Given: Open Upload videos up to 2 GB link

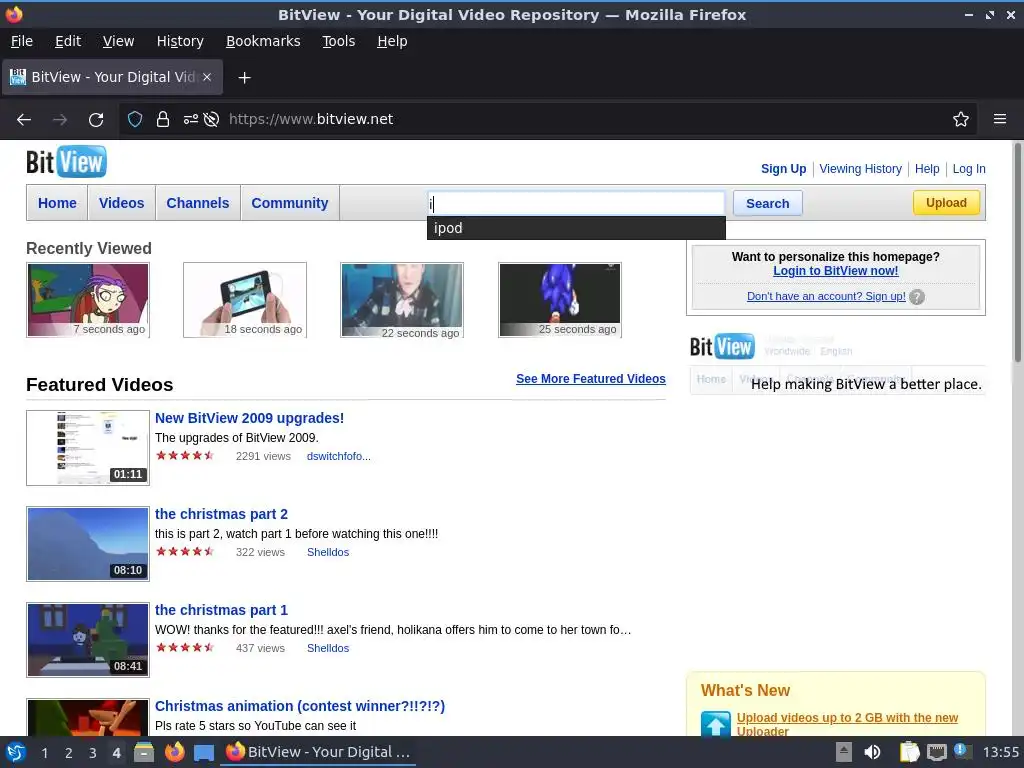Looking at the screenshot, I should tap(847, 724).
